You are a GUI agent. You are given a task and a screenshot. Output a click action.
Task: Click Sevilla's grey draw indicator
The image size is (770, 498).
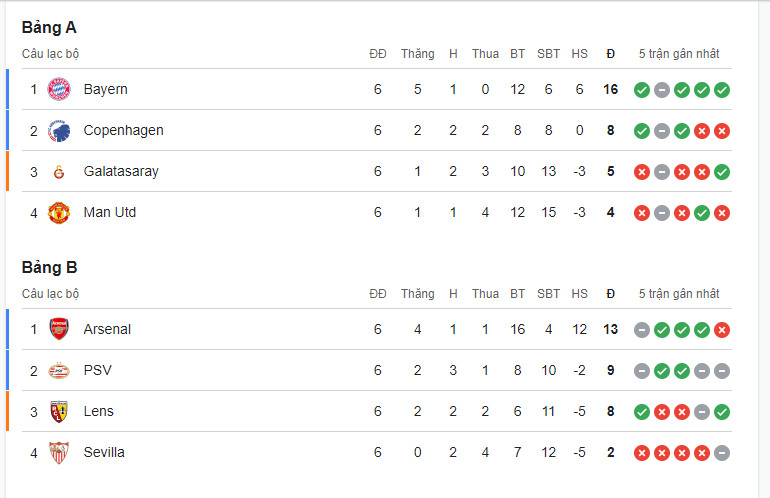pyautogui.click(x=722, y=453)
